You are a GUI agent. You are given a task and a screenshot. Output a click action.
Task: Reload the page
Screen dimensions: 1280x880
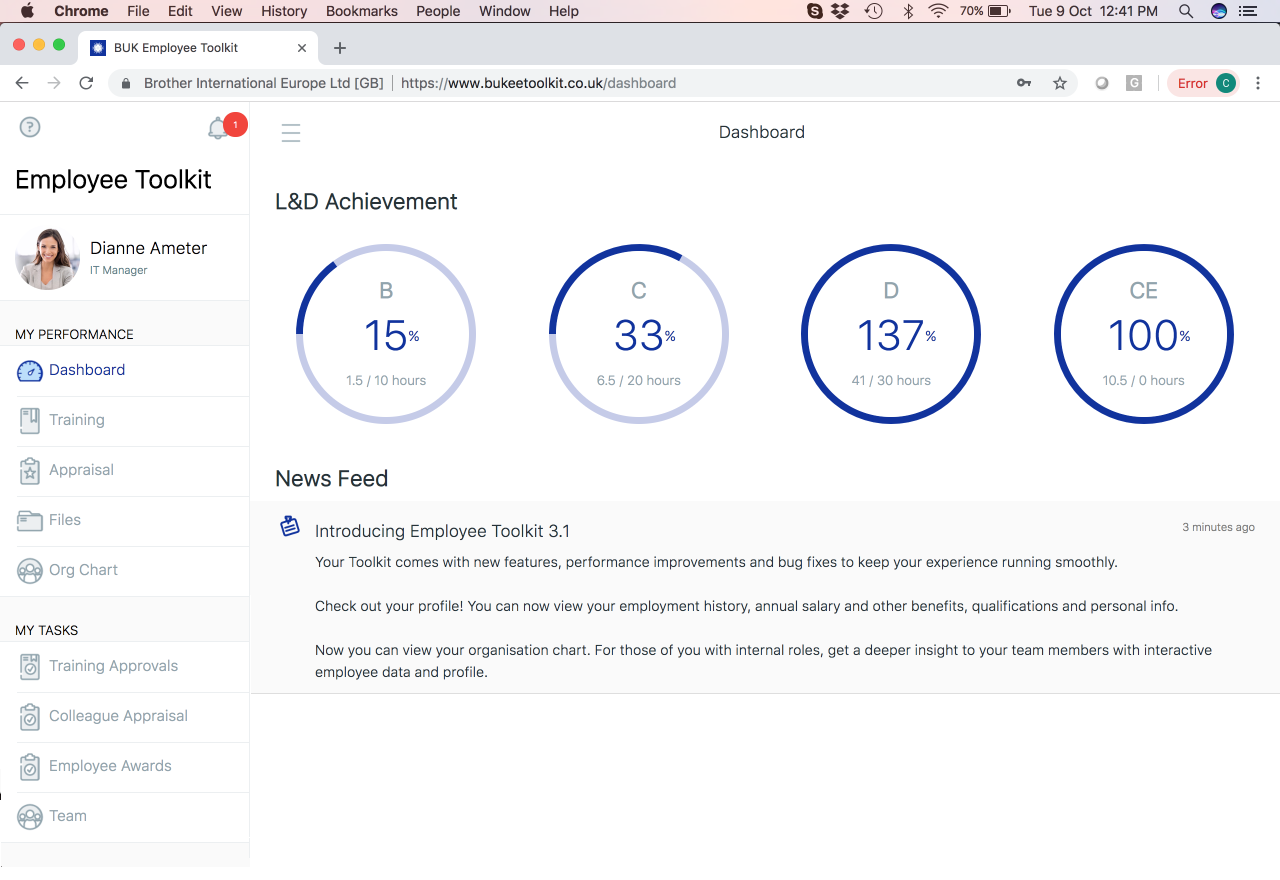pos(86,83)
